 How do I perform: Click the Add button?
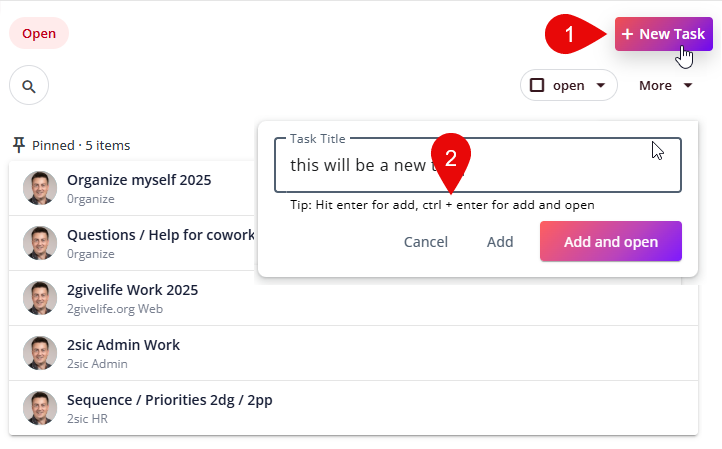tap(500, 242)
